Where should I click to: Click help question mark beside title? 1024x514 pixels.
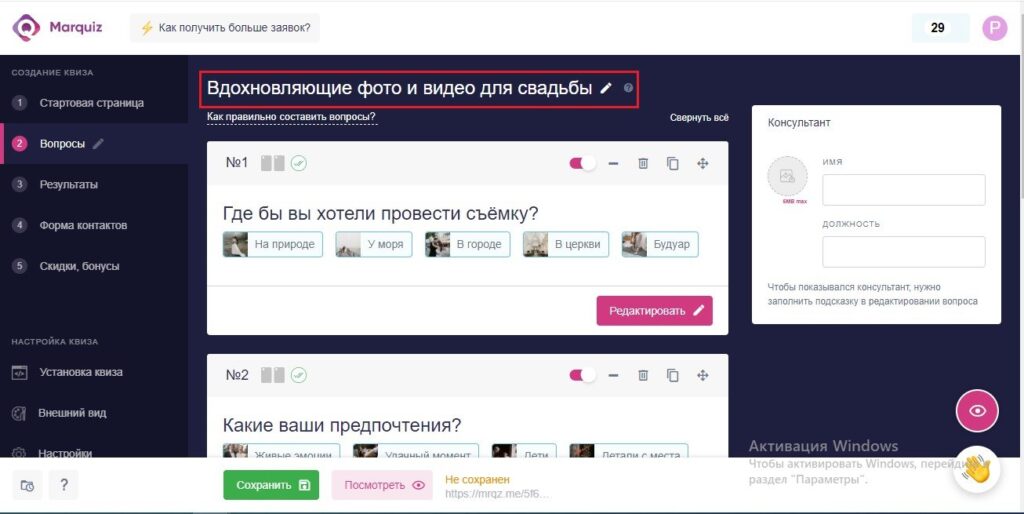(x=628, y=88)
